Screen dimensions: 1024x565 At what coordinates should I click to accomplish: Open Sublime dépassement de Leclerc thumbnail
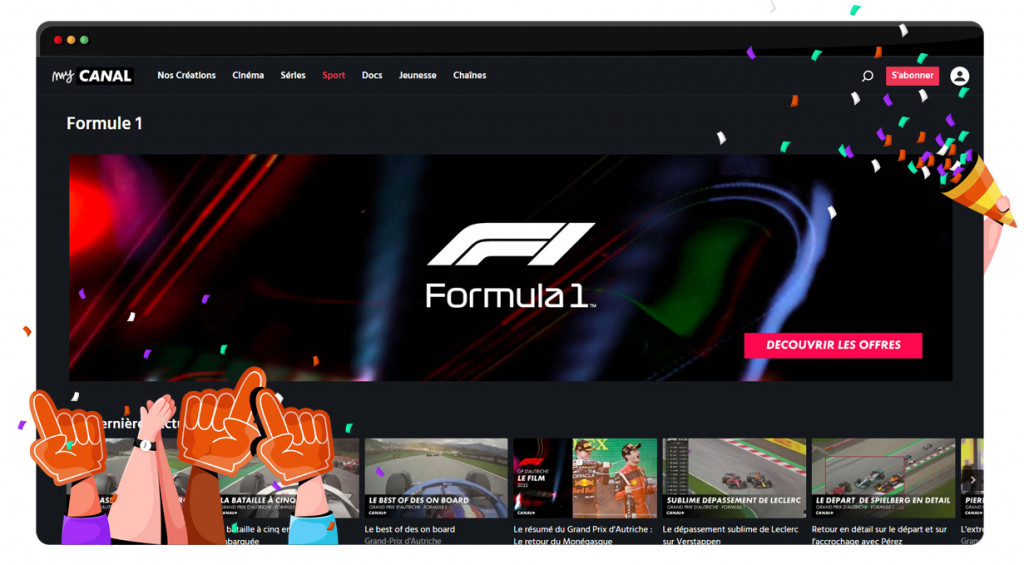tap(733, 478)
